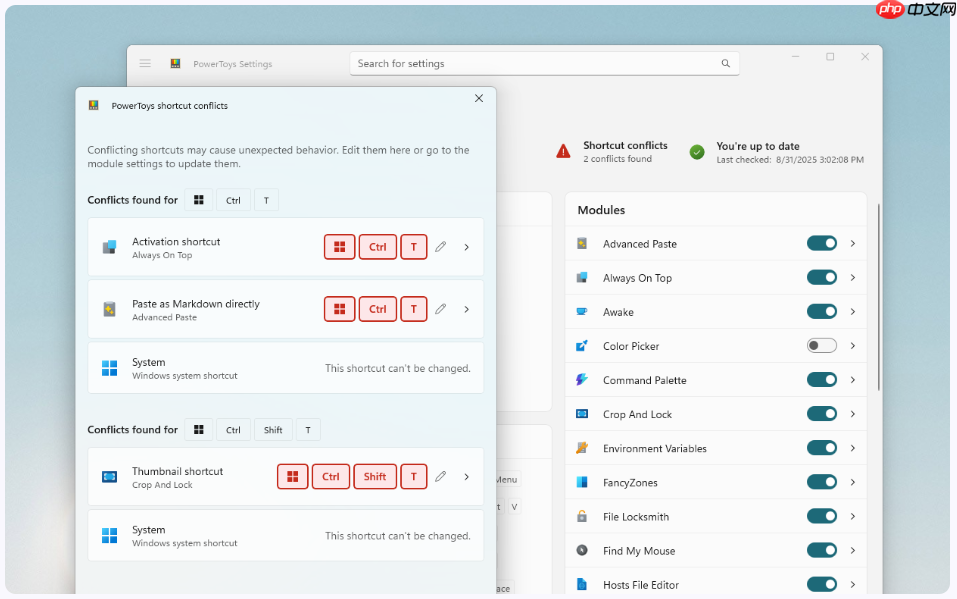Click the green up-to-date checkmark icon
The image size is (957, 599).
point(697,152)
